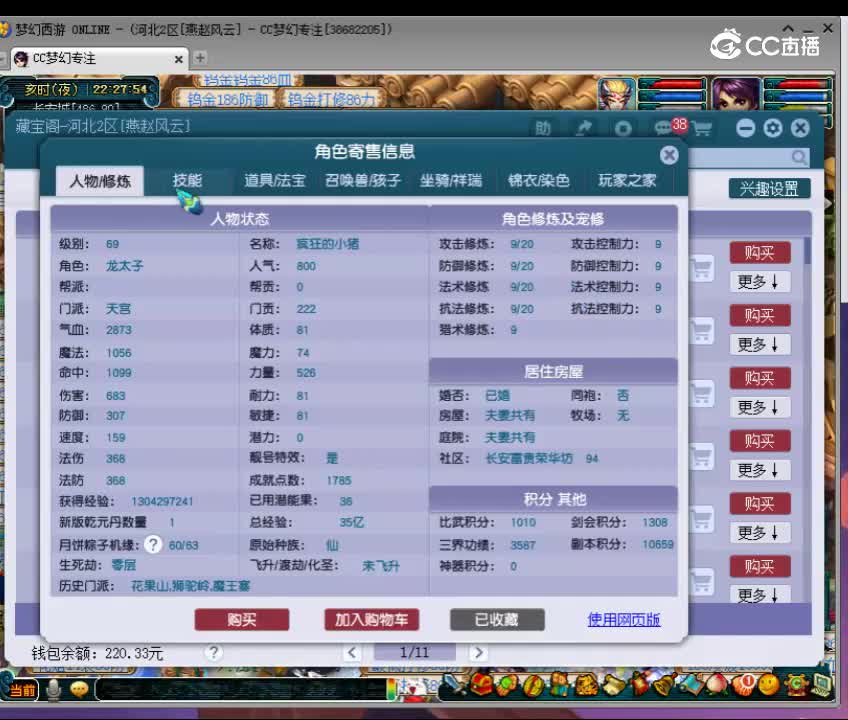Click the 当前 channel button

pos(22,690)
